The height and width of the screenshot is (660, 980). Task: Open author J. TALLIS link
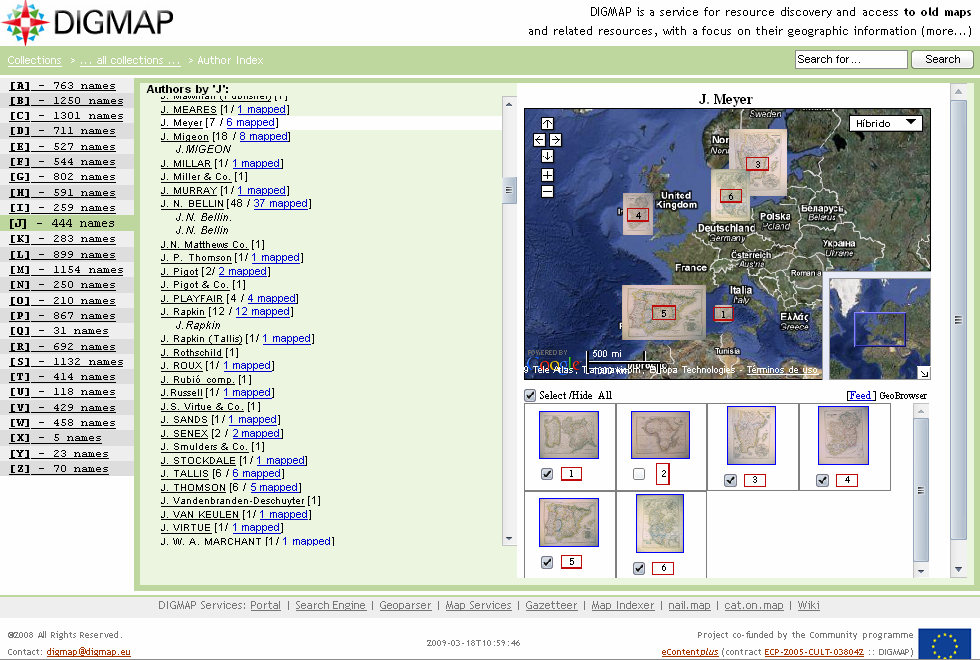[184, 473]
